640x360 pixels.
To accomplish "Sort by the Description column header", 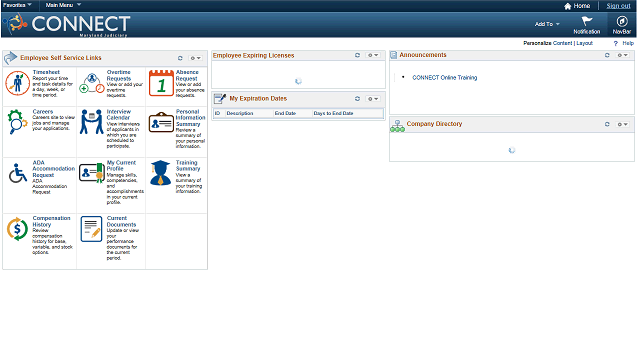I will 240,113.
